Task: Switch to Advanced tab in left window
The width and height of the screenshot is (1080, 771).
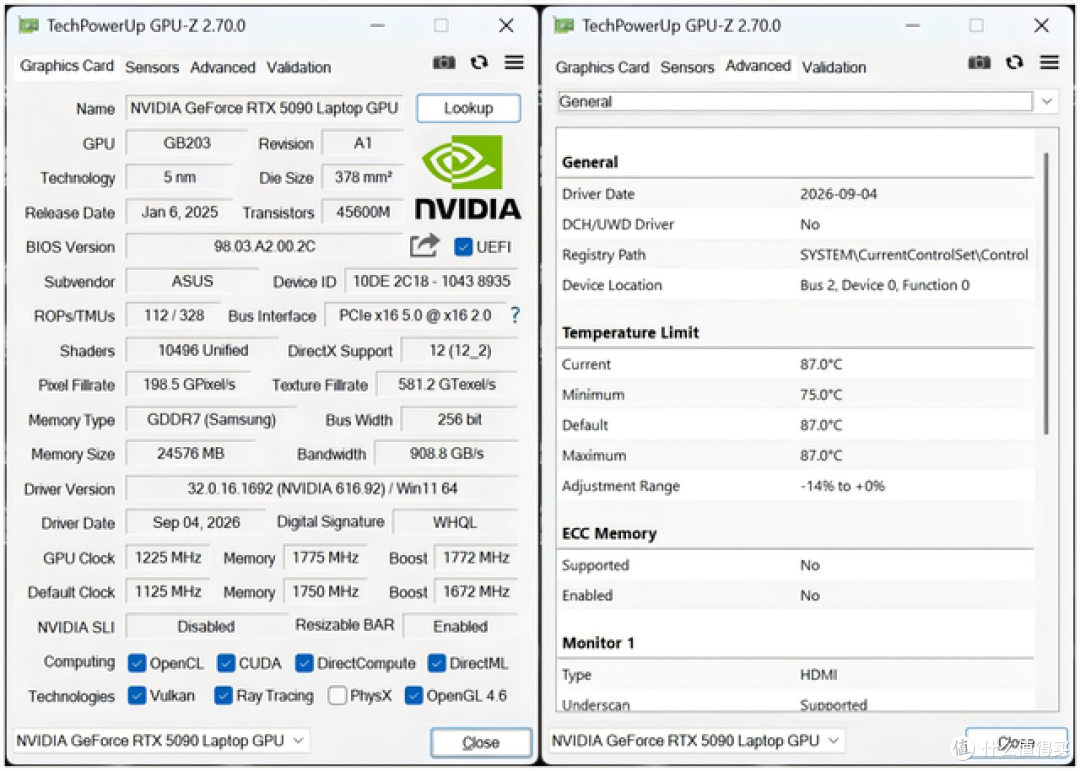Action: pos(222,67)
